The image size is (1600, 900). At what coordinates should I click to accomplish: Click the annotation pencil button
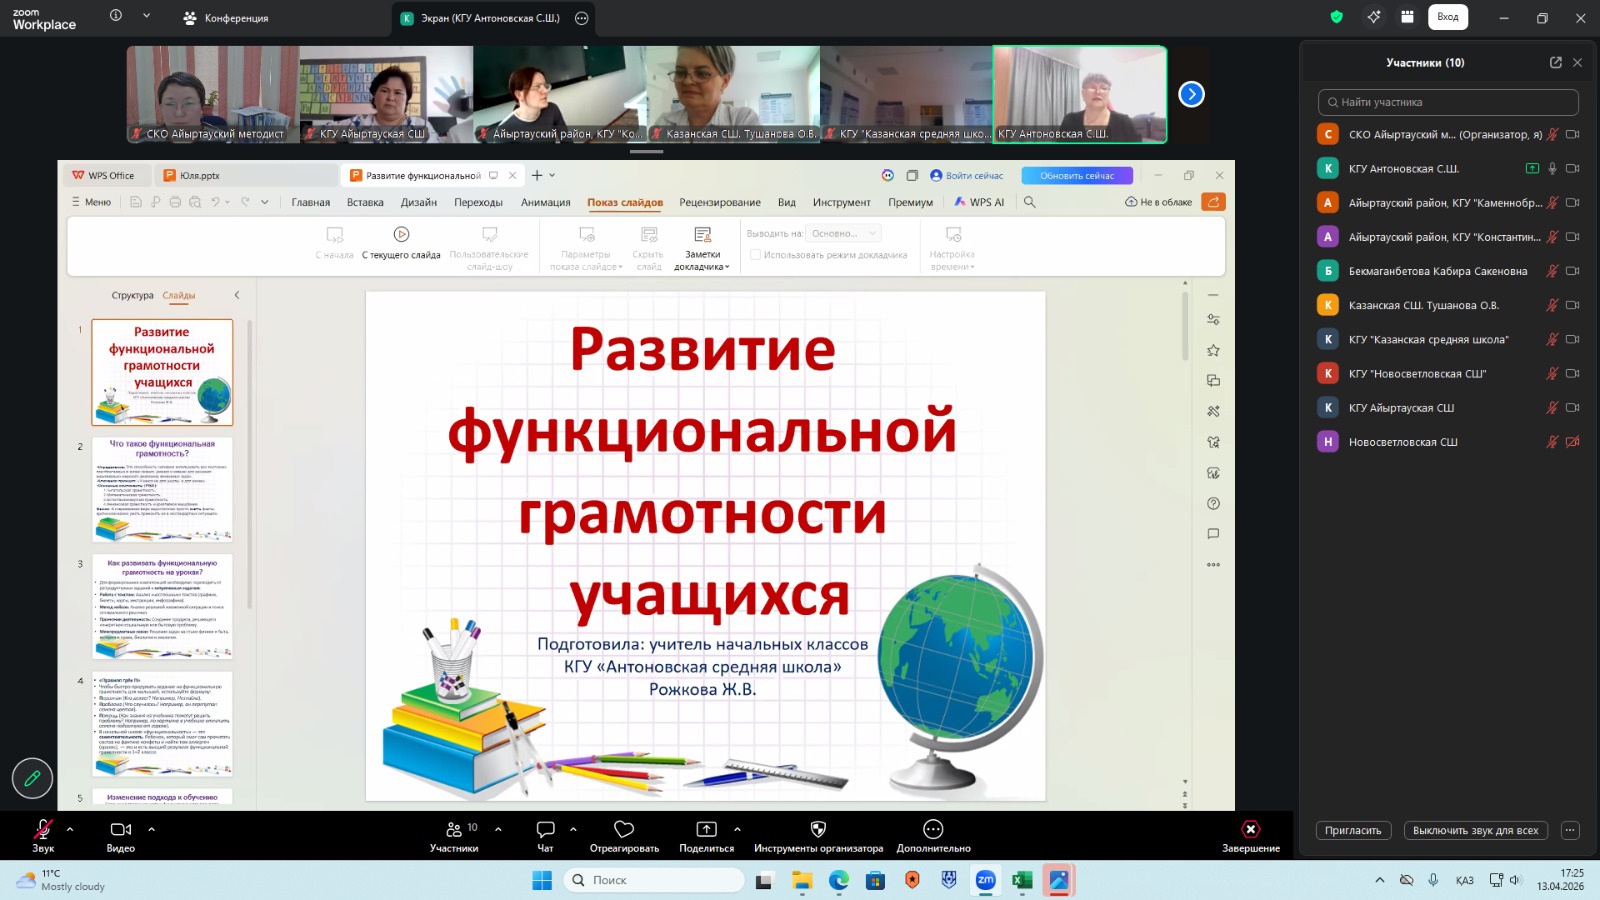click(32, 778)
